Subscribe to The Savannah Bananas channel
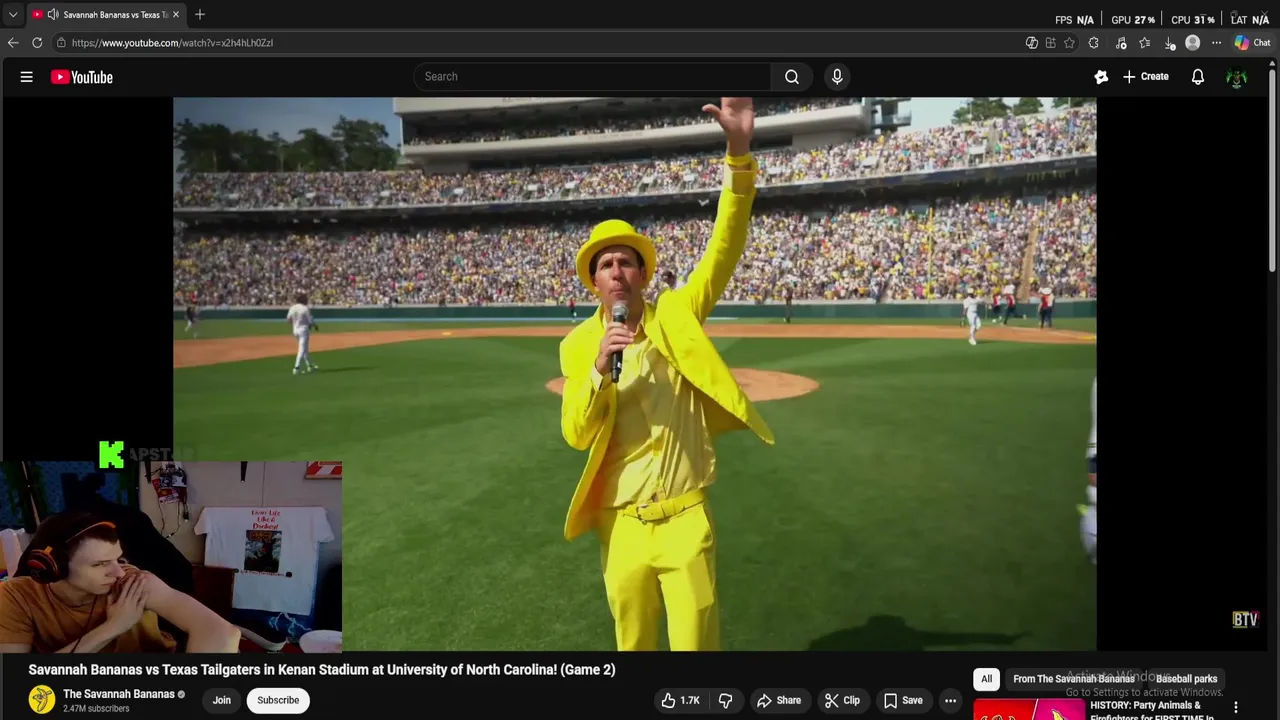 click(278, 700)
